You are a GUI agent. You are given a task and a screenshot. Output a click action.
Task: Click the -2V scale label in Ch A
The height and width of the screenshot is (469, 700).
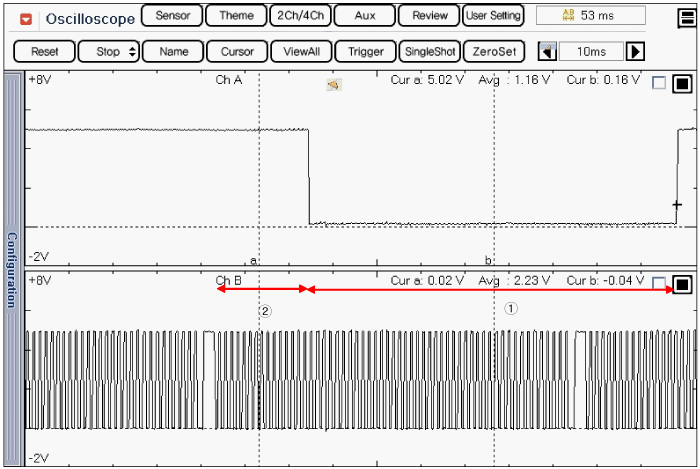[39, 257]
